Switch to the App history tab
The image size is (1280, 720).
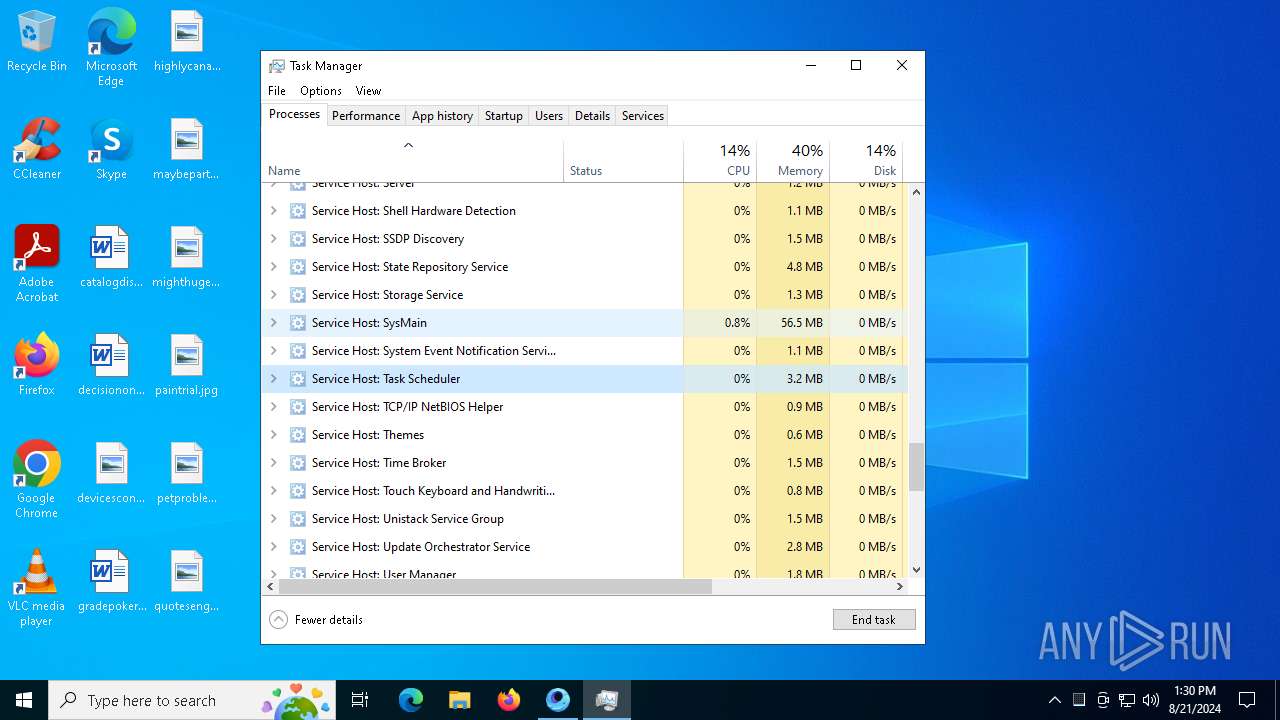pos(442,116)
